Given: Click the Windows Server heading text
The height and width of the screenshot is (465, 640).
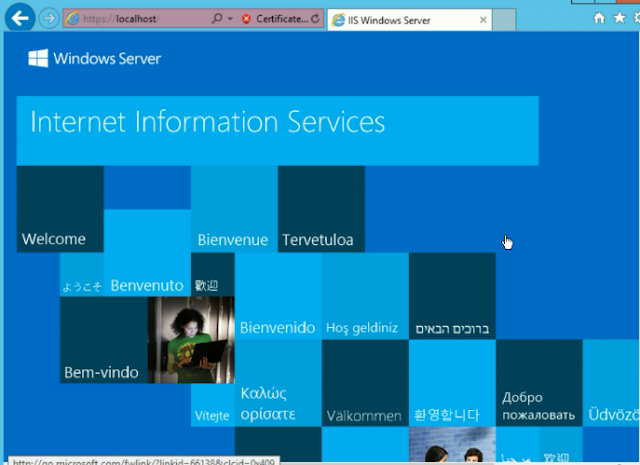Looking at the screenshot, I should tap(107, 59).
